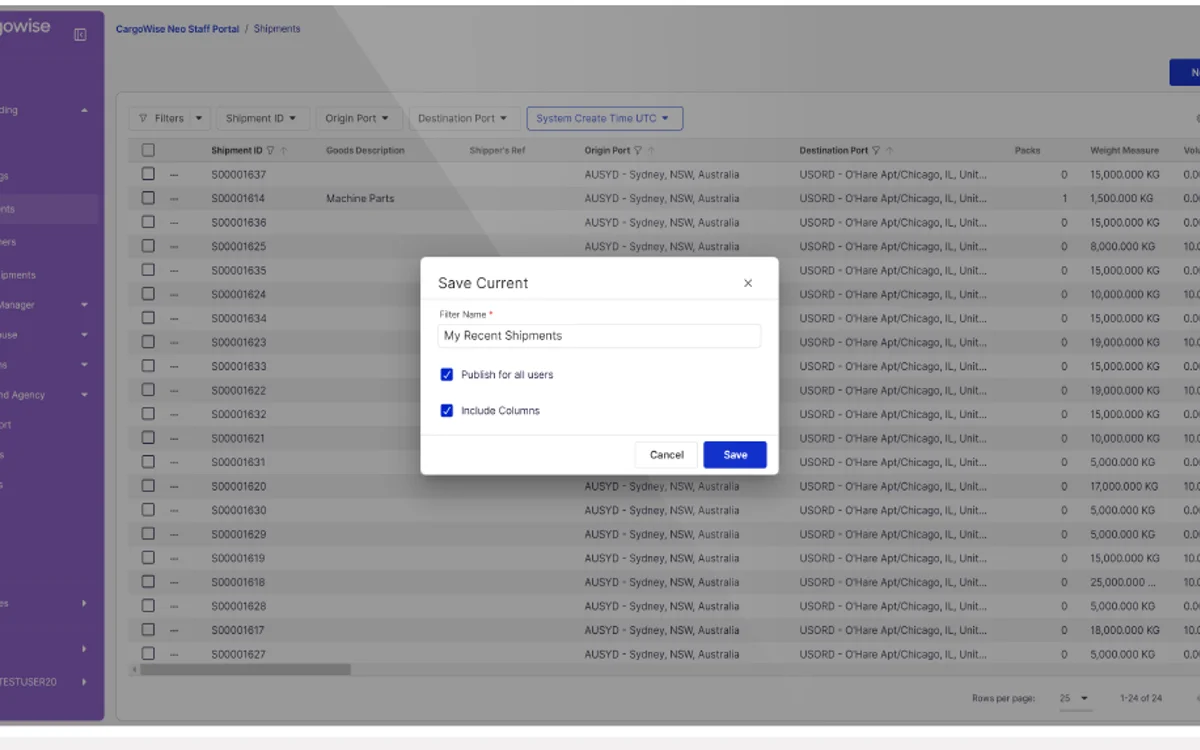Screen dimensions: 1200x750
Task: Open row actions dash for S00001637
Action: tap(174, 175)
